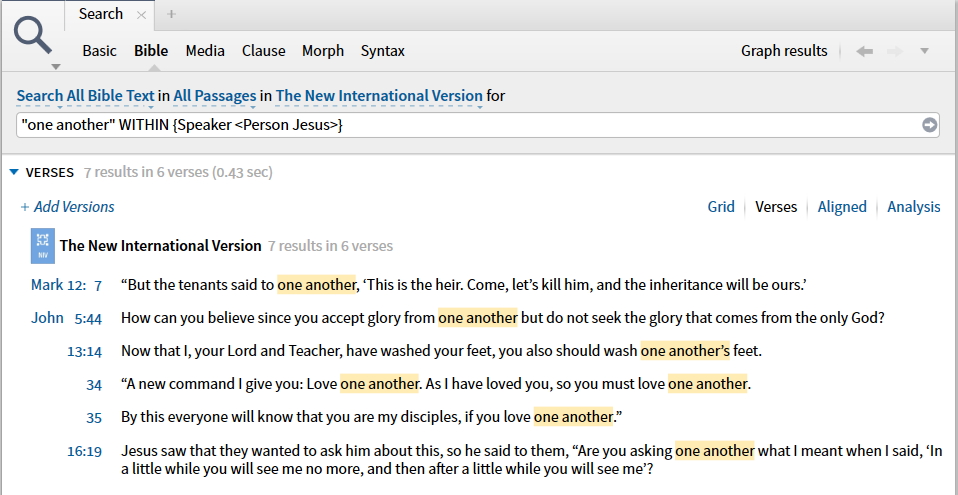Click the NIV resource cover icon
The height and width of the screenshot is (495, 958).
pyautogui.click(x=43, y=246)
